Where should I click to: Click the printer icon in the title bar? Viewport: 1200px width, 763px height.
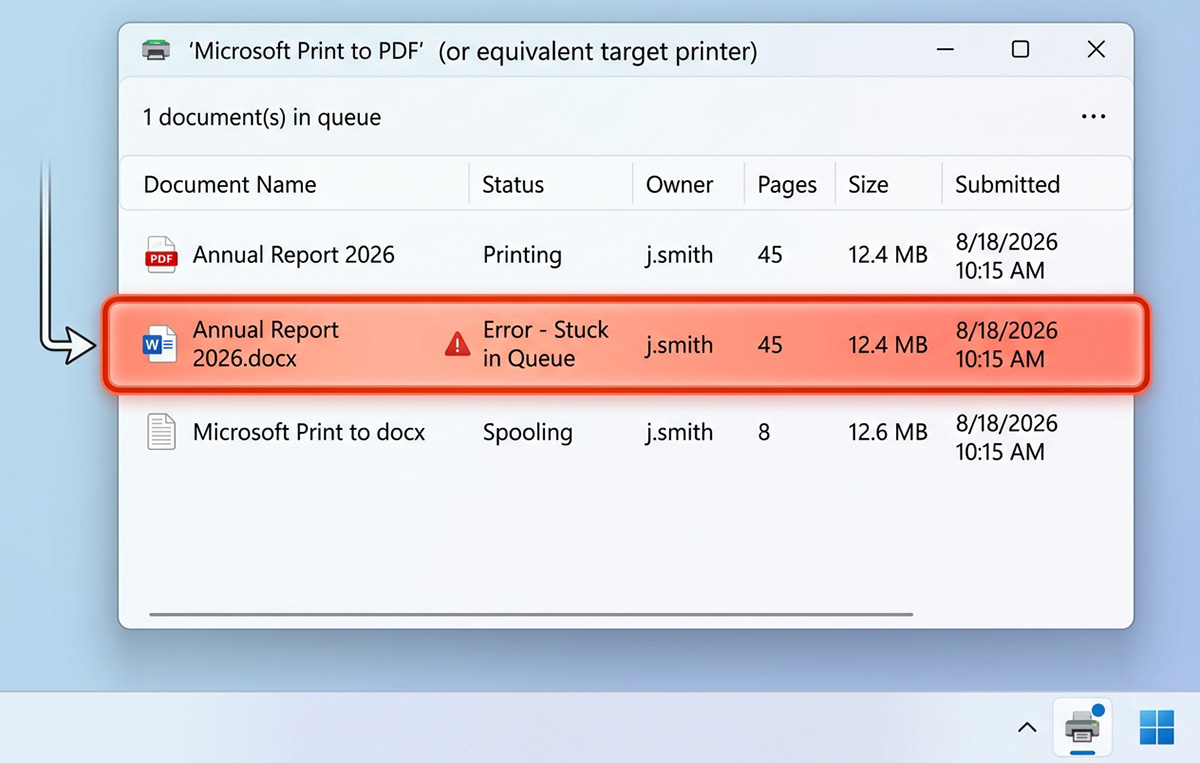(x=156, y=49)
